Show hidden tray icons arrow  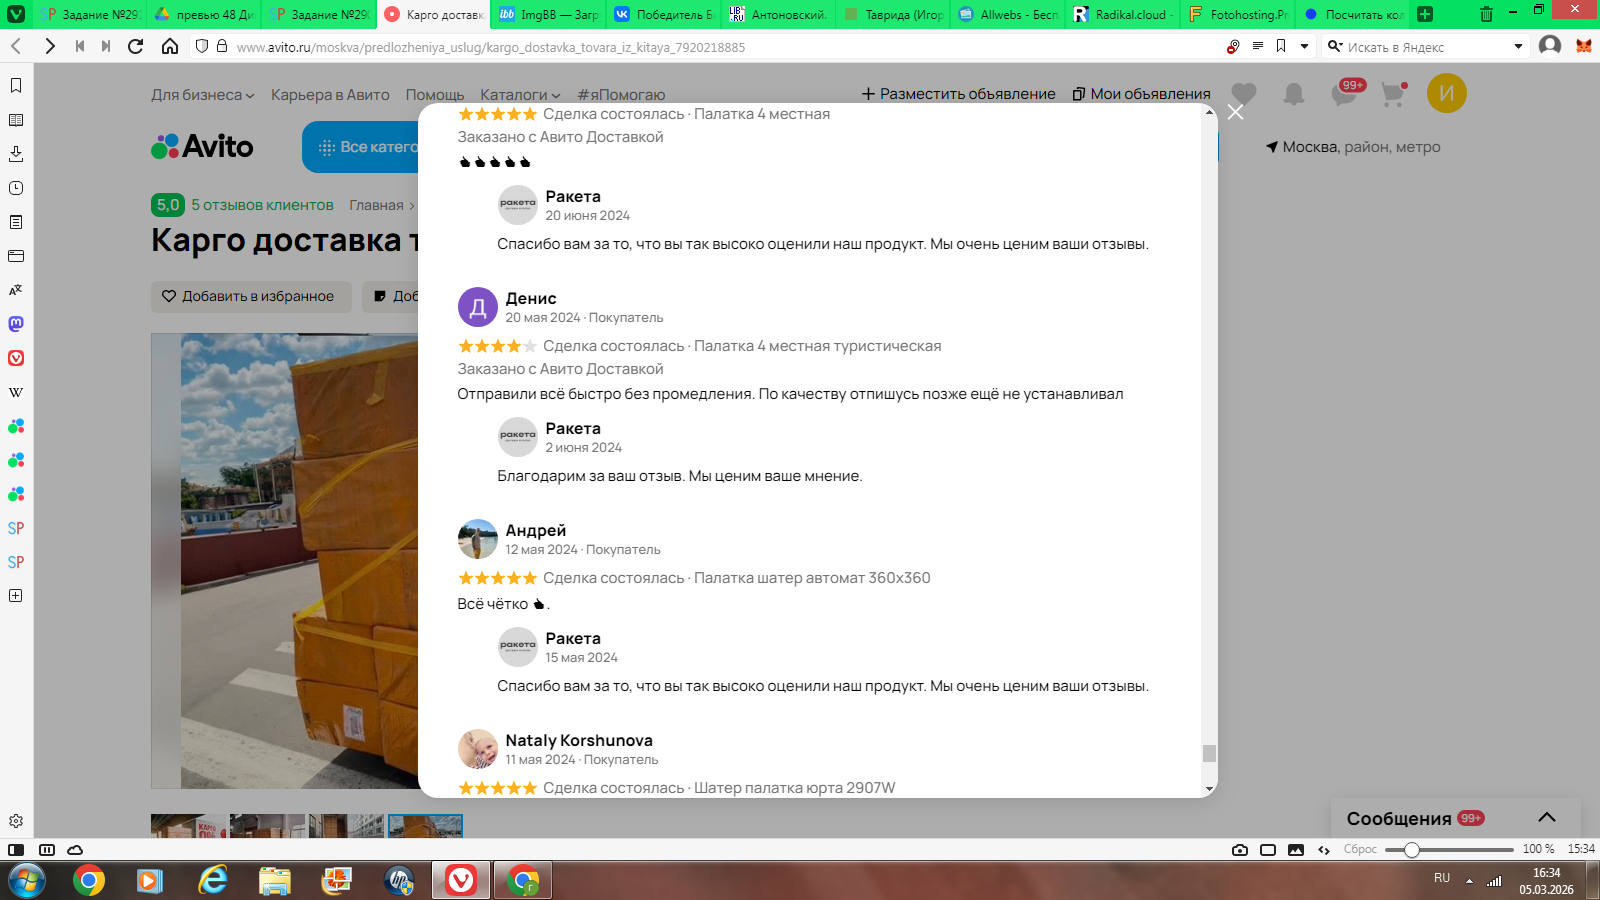[x=1469, y=881]
